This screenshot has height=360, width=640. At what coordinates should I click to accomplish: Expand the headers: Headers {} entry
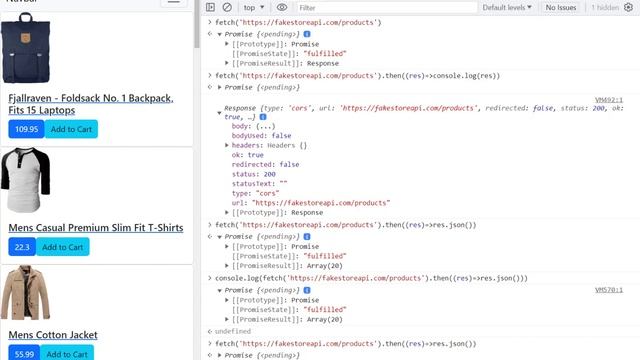[227, 145]
